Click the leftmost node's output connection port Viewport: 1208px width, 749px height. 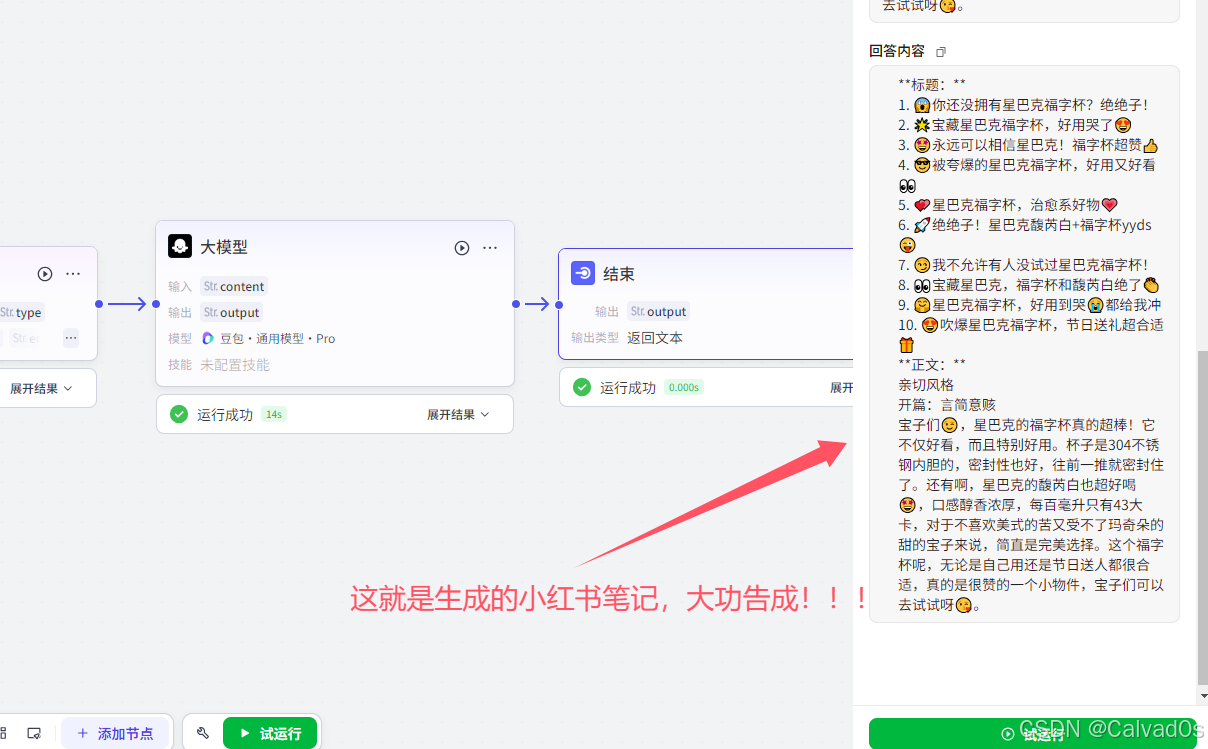pyautogui.click(x=98, y=304)
